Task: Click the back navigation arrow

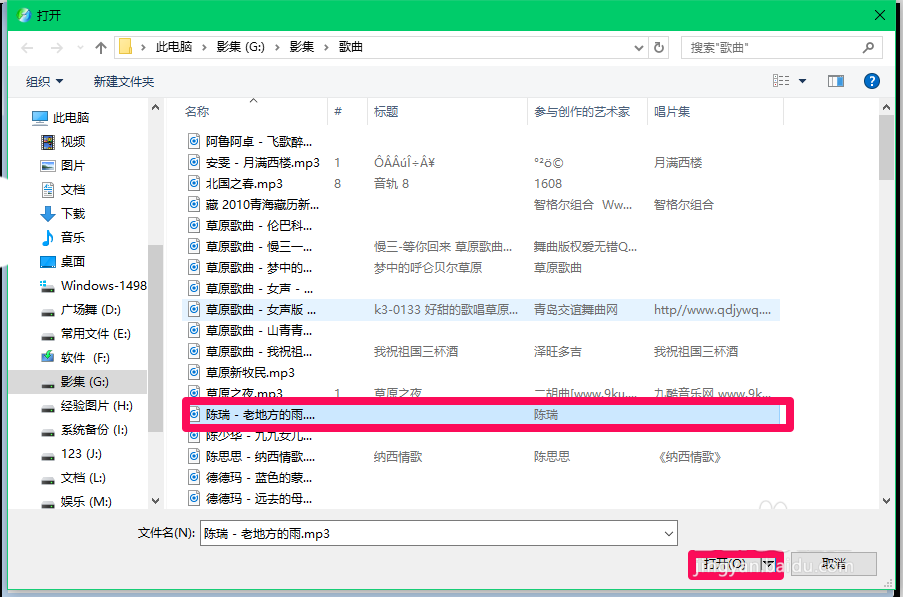Action: point(26,46)
